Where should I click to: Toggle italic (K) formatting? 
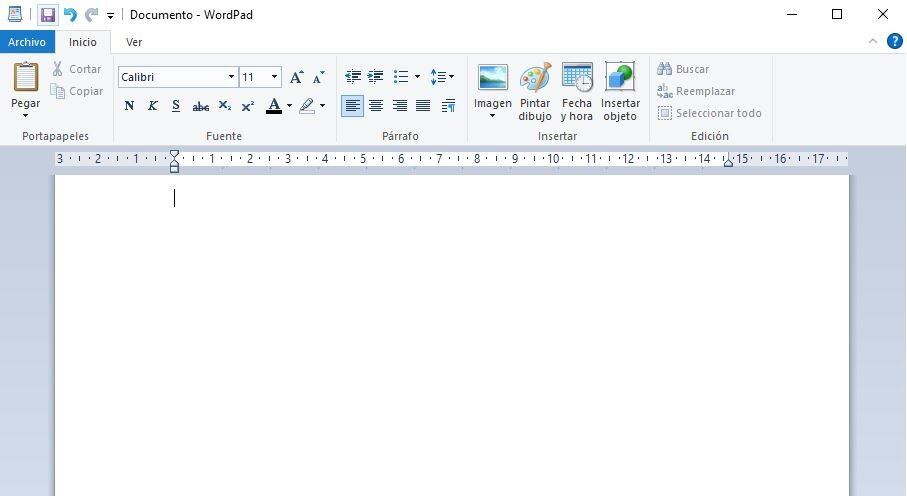point(152,106)
